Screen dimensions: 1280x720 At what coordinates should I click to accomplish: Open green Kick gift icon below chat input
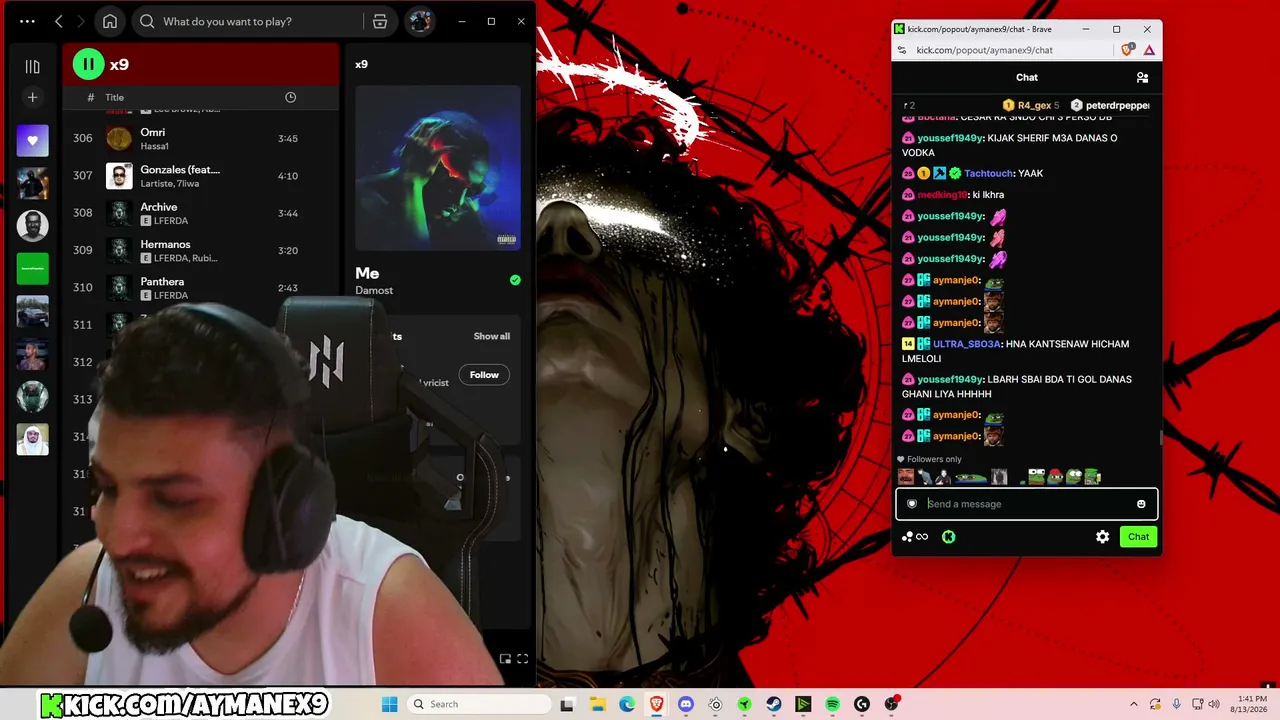click(948, 537)
